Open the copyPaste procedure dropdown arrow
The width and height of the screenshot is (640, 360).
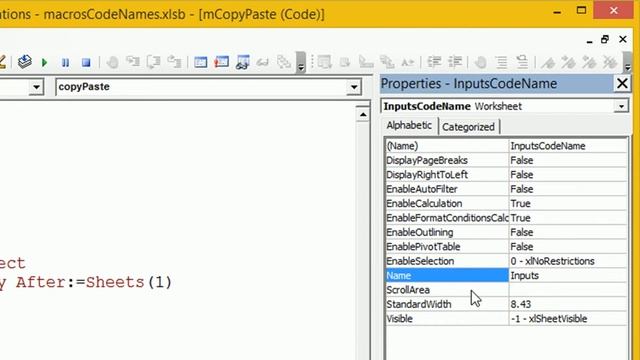(354, 87)
